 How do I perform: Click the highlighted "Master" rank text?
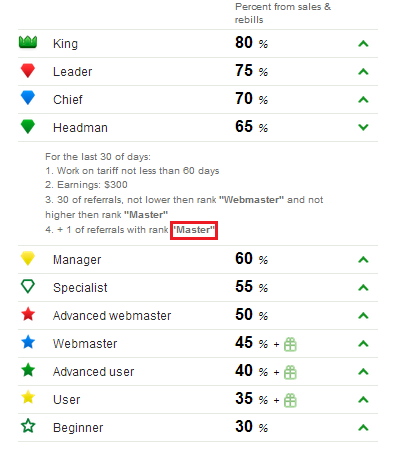pos(194,230)
